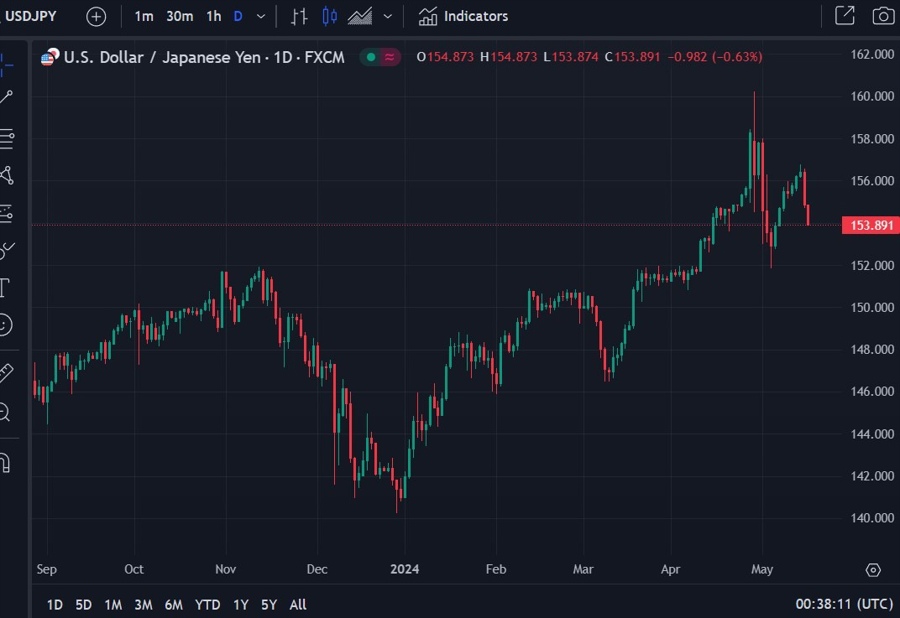Image resolution: width=900 pixels, height=618 pixels.
Task: Open the USDJPY symbol search
Action: tap(31, 16)
